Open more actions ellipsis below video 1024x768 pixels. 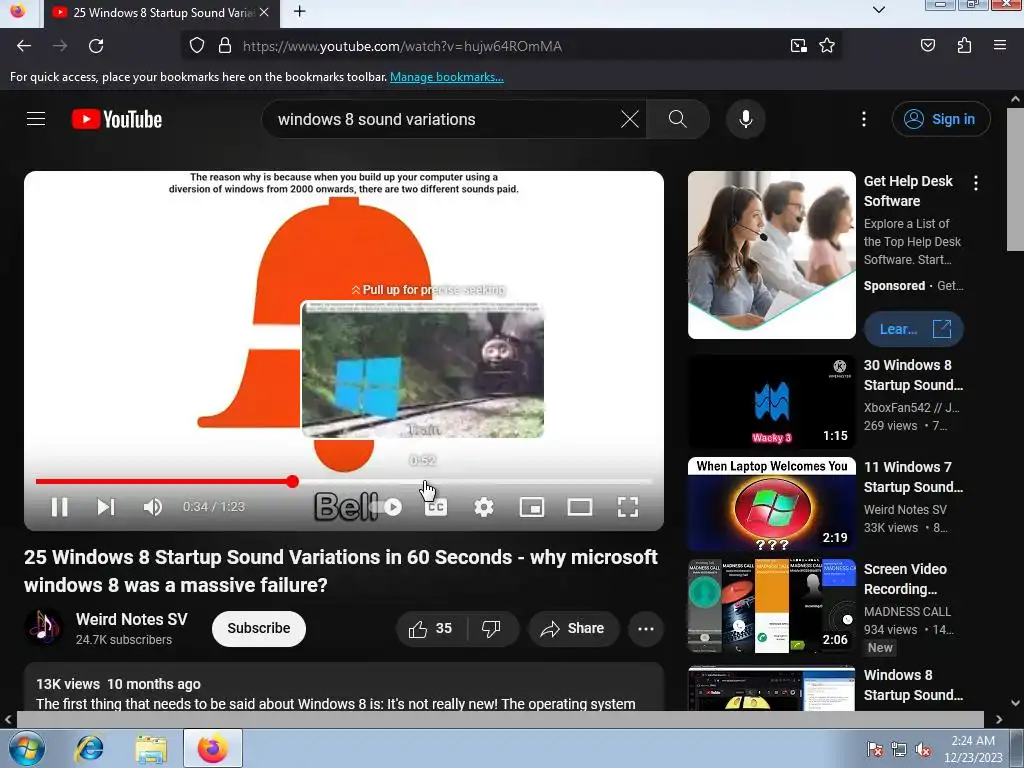click(x=646, y=629)
